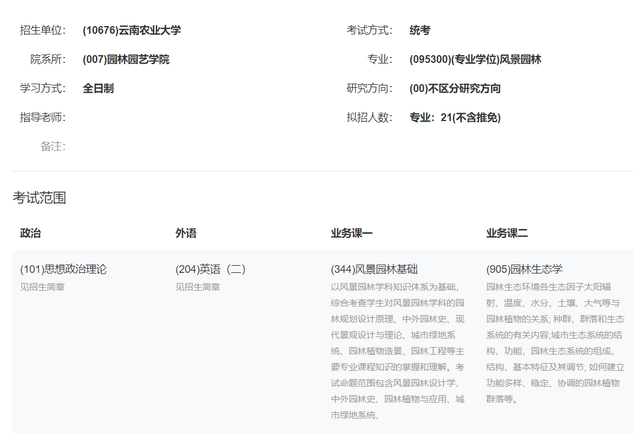Viewport: 640px width, 439px height.
Task: Click 见招生简章 under 思想政治理论
Action: pos(43,287)
